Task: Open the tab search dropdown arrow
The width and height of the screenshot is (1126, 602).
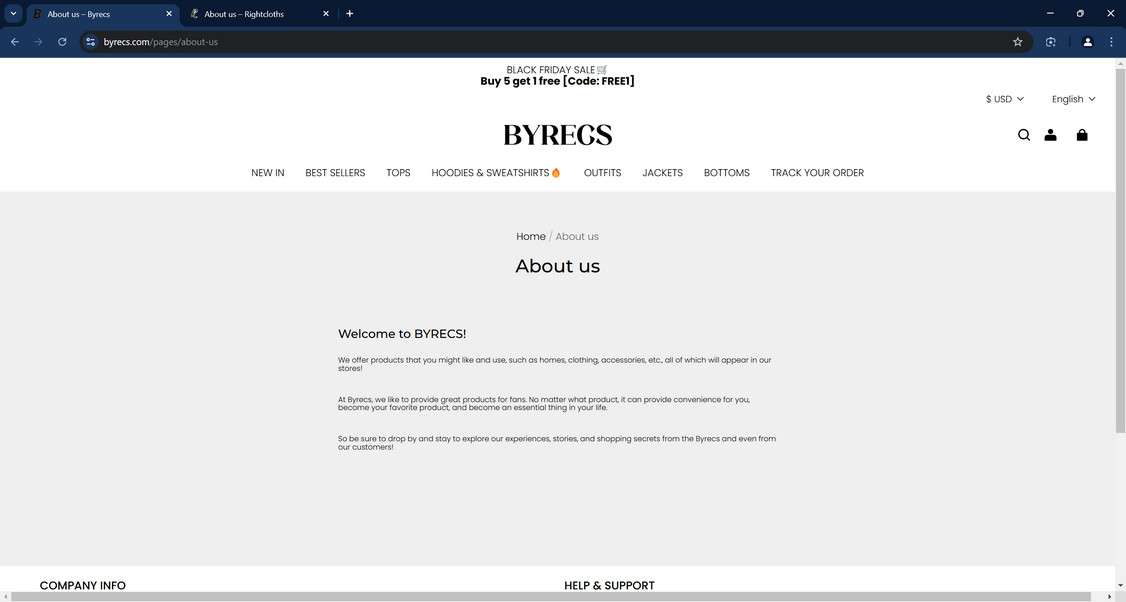Action: 13,14
